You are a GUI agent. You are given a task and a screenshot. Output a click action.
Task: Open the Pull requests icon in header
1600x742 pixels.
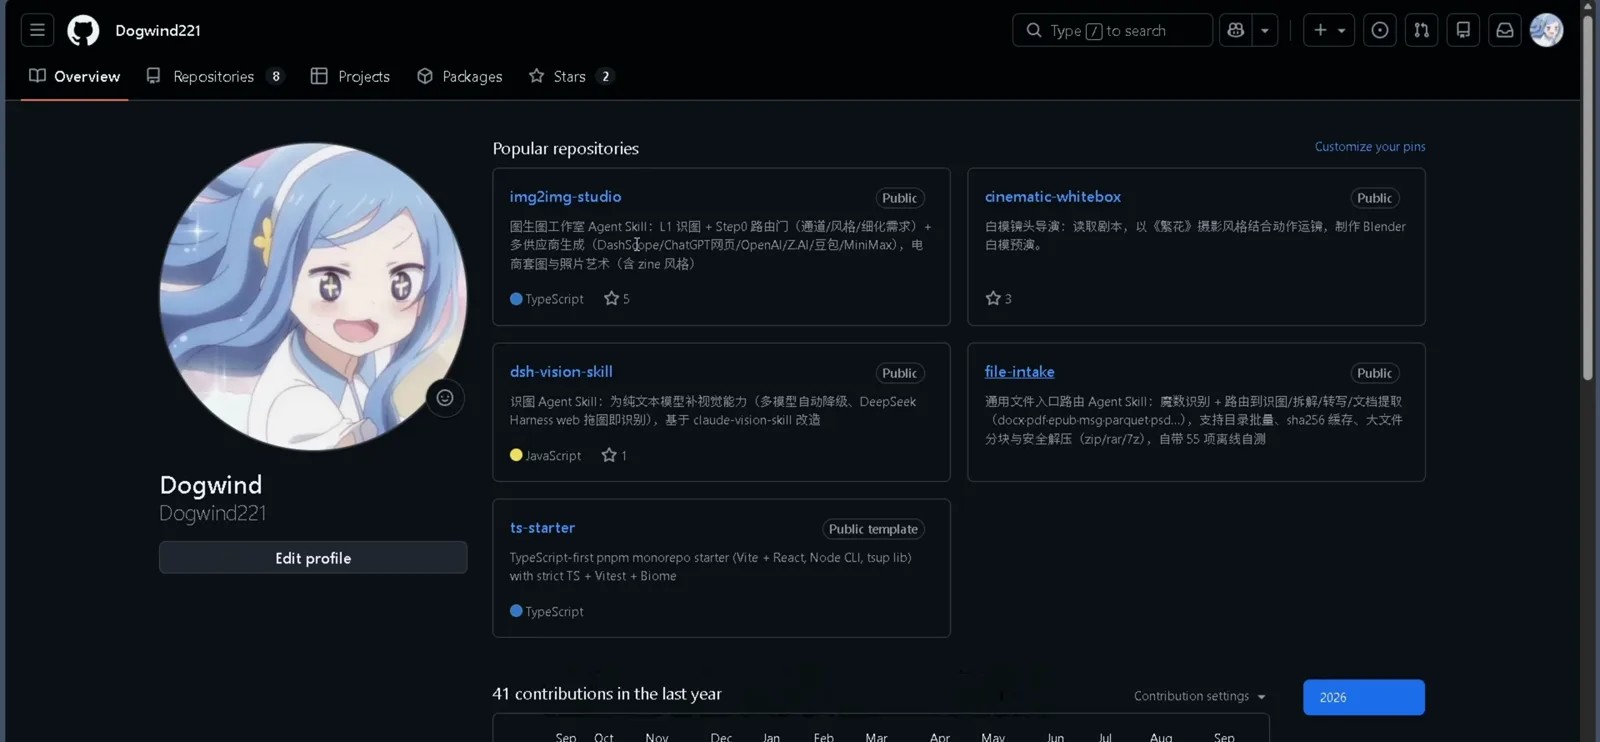coord(1421,30)
